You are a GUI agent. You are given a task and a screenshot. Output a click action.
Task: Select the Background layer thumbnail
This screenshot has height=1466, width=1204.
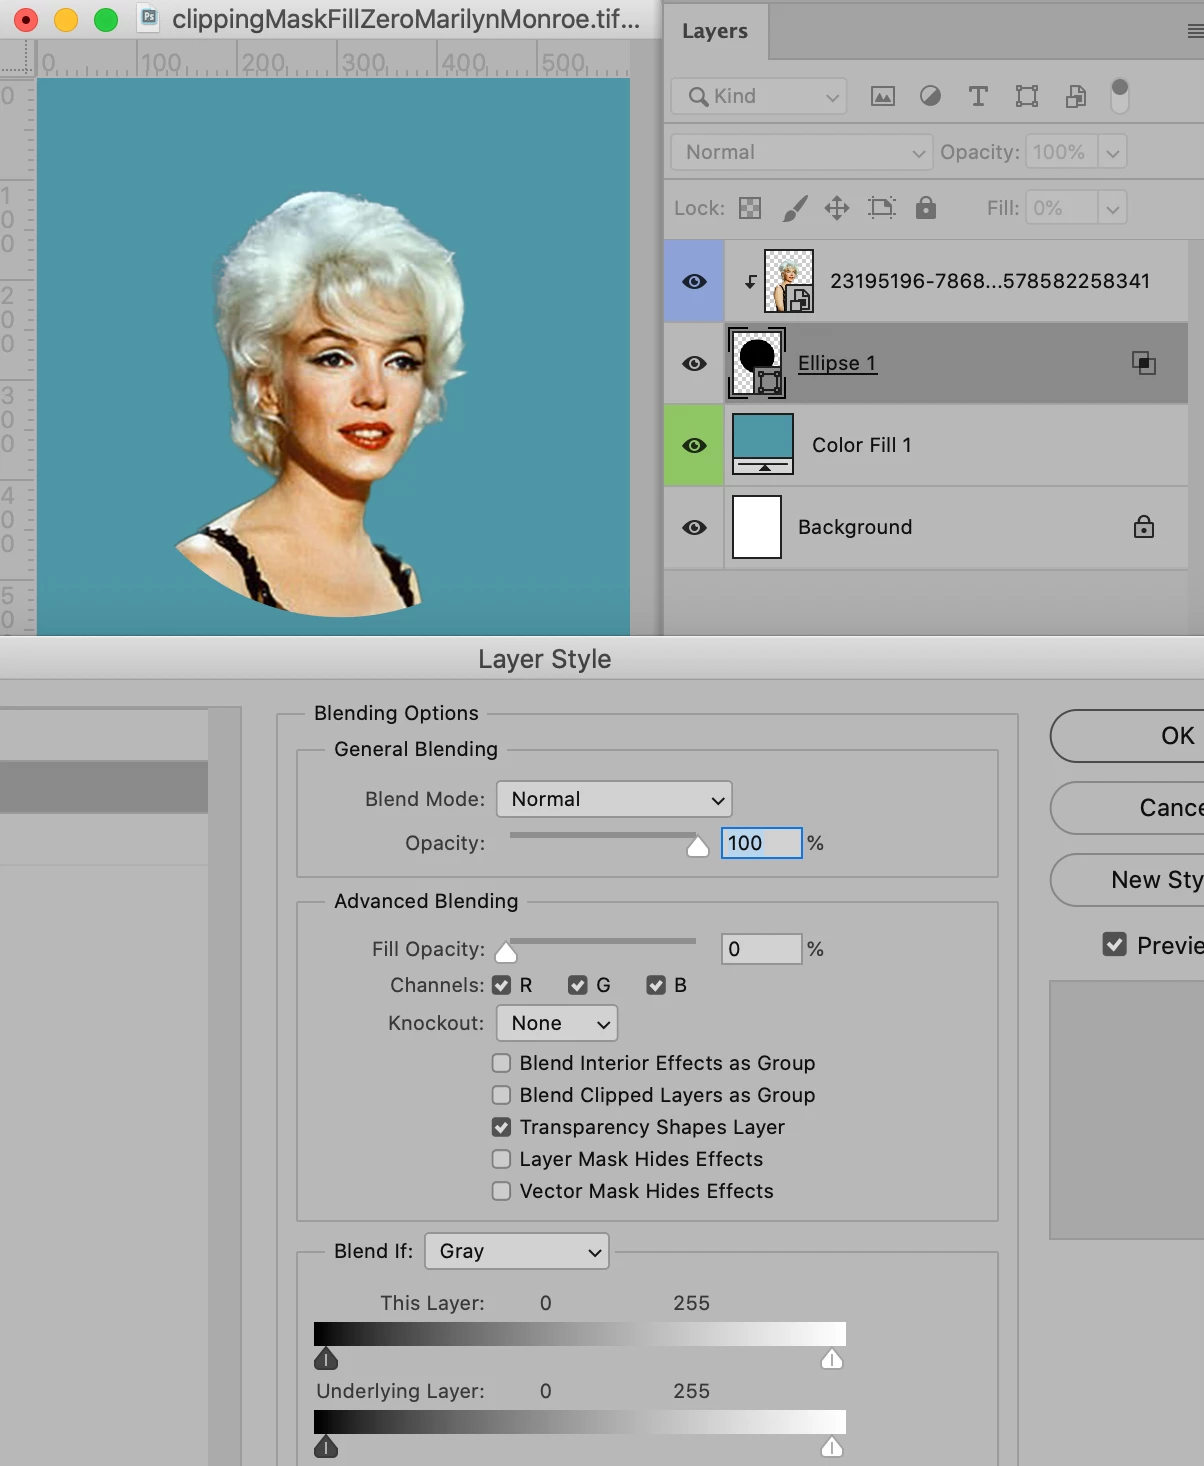click(x=757, y=527)
